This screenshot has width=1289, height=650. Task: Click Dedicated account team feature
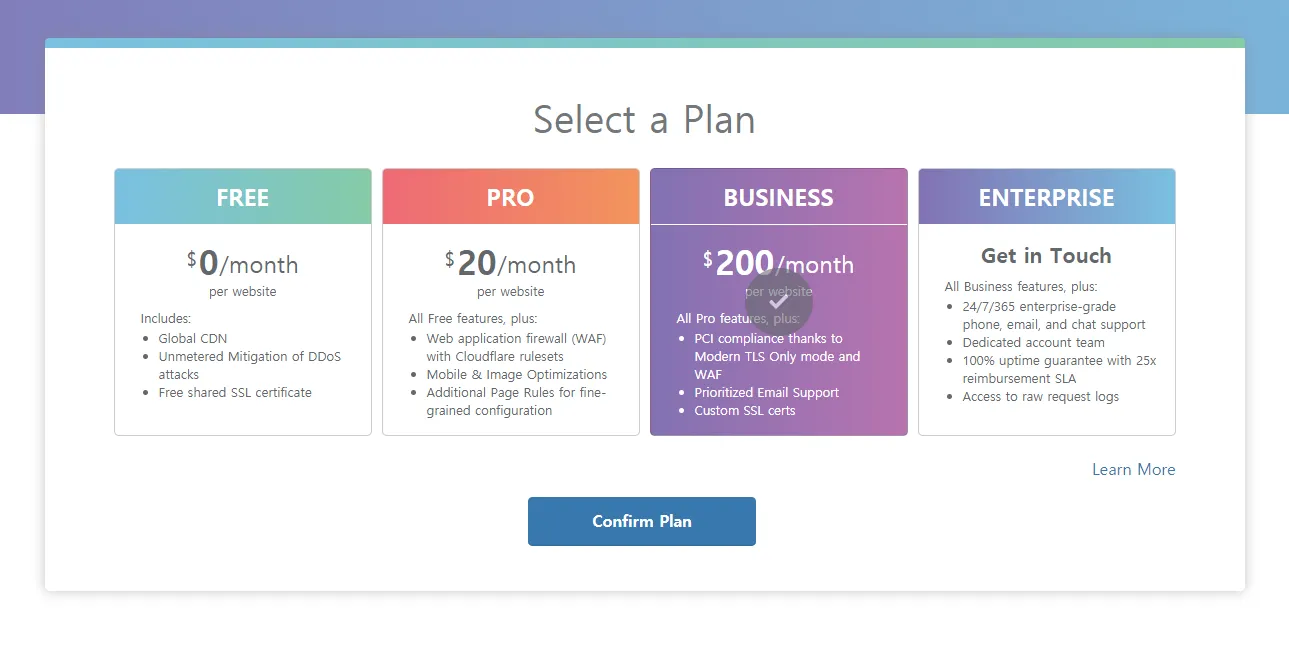(x=1033, y=342)
